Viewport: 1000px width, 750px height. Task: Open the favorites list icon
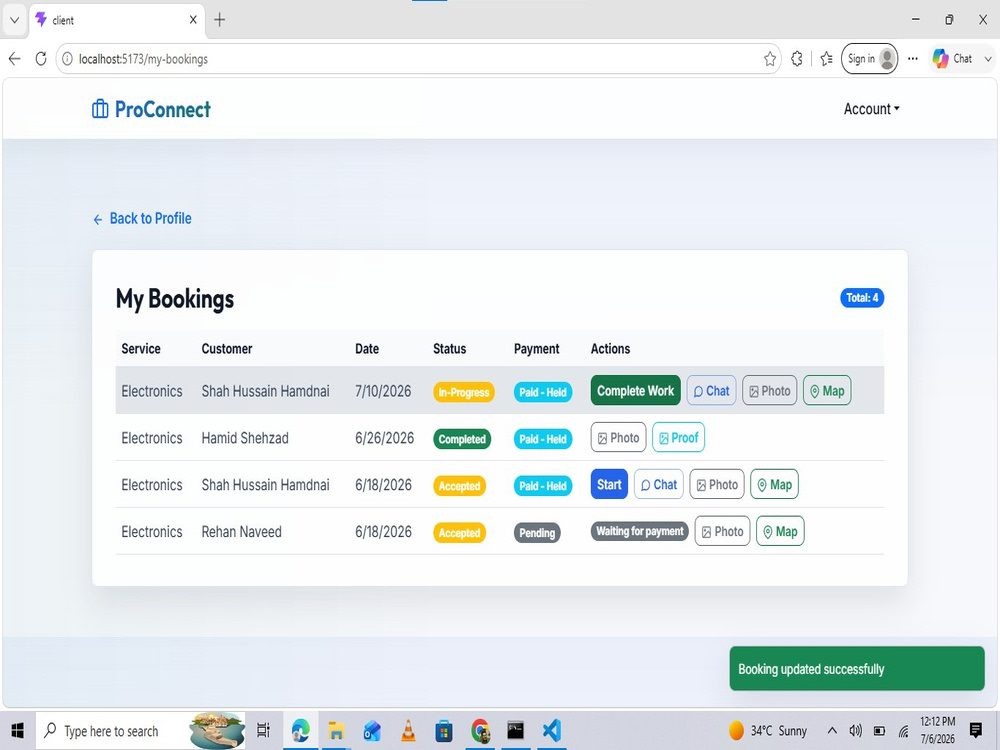pos(827,59)
